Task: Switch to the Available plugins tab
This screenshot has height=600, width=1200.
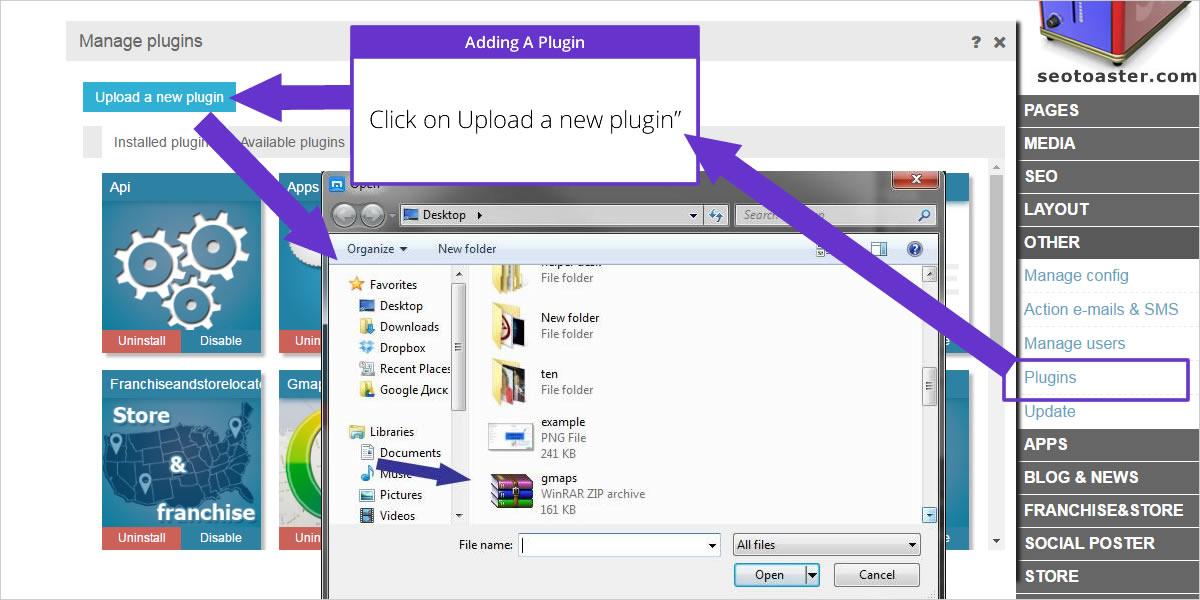Action: (292, 142)
